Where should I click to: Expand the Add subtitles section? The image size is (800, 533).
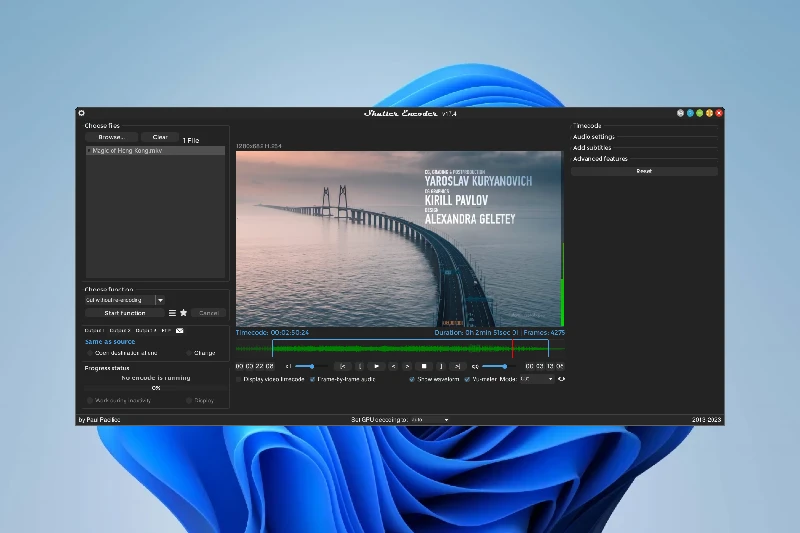(x=592, y=148)
